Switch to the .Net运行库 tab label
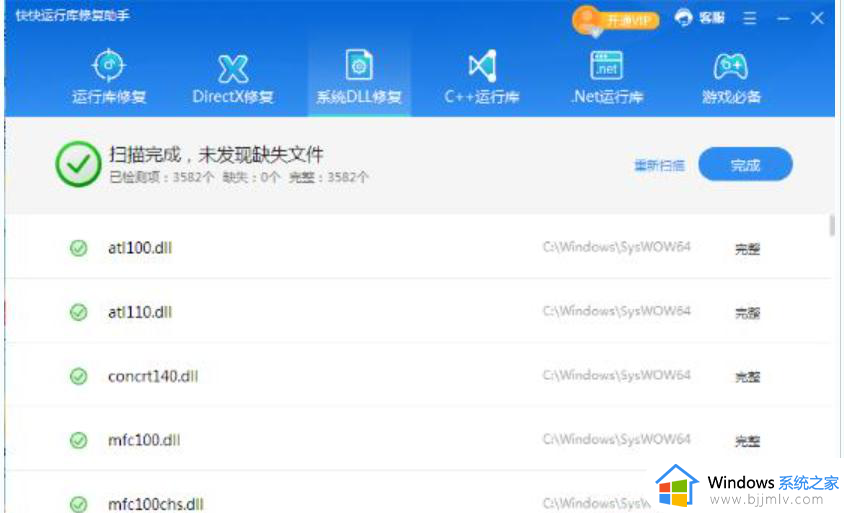Viewport: 844px width, 513px height. click(607, 97)
